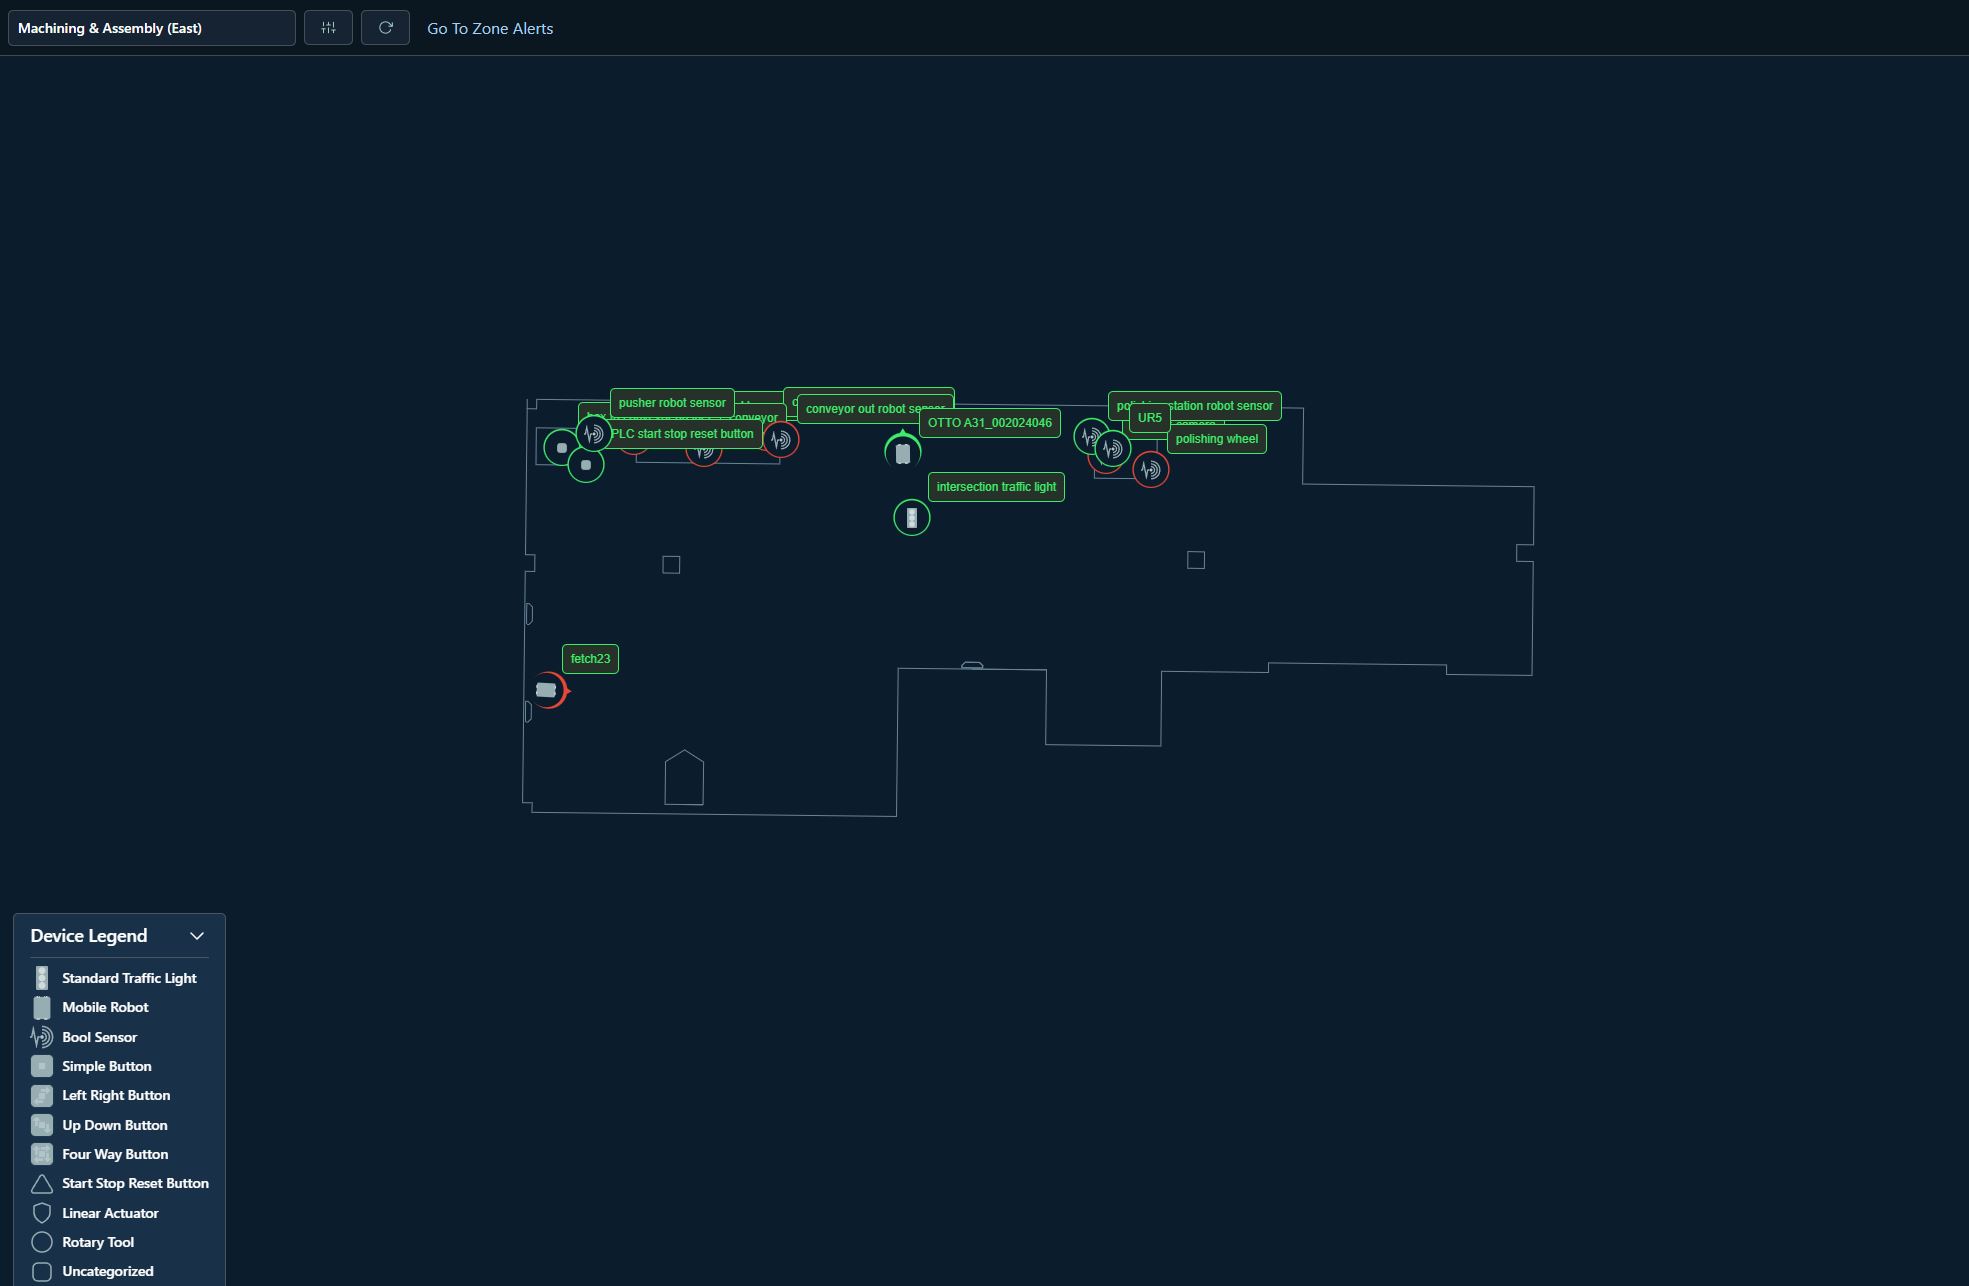This screenshot has height=1286, width=1969.
Task: Click the UR5 device label
Action: click(1149, 418)
